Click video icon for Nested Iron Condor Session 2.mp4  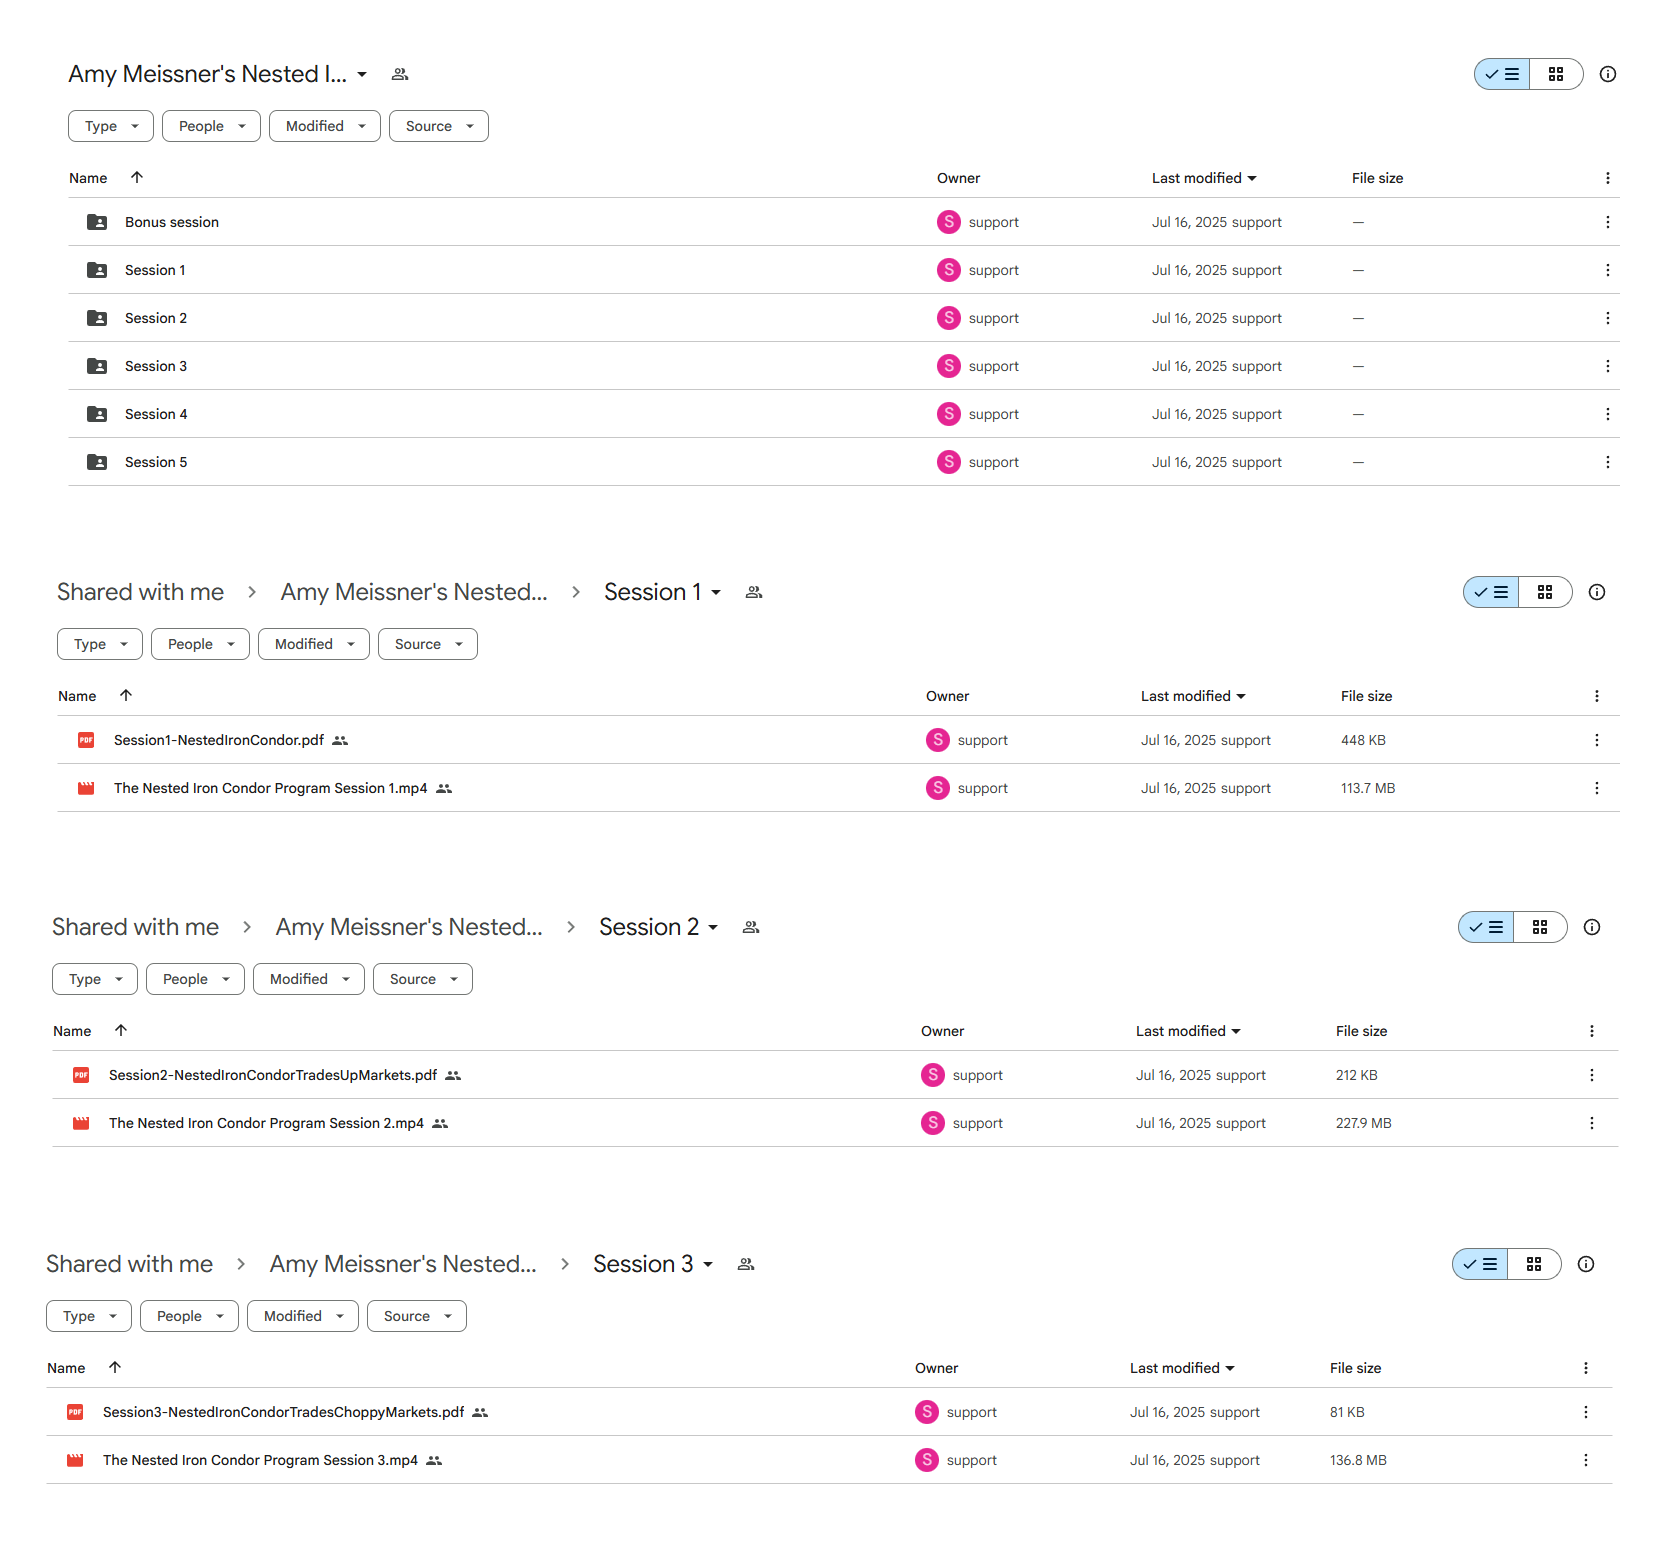[81, 1123]
